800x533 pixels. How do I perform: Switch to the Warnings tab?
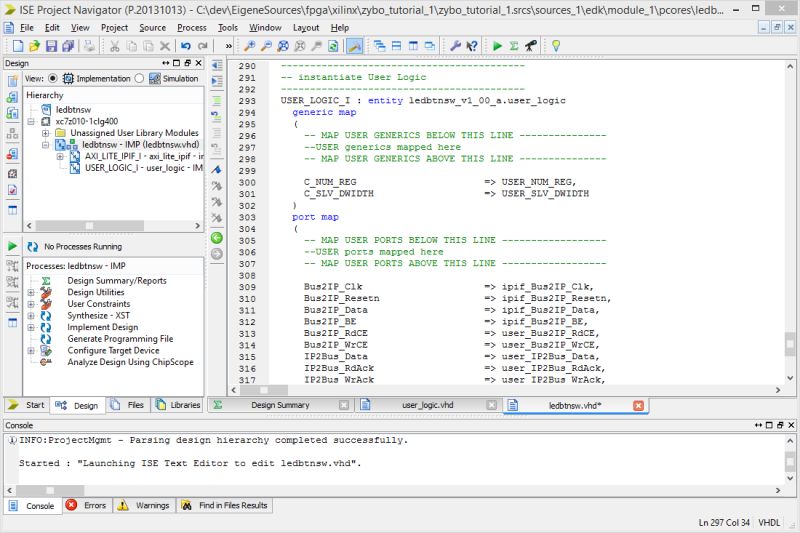tap(144, 505)
